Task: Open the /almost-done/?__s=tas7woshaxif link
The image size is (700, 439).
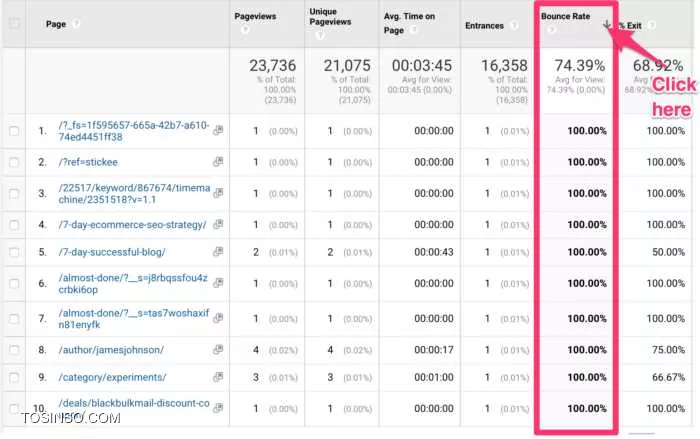Action: pos(133,318)
